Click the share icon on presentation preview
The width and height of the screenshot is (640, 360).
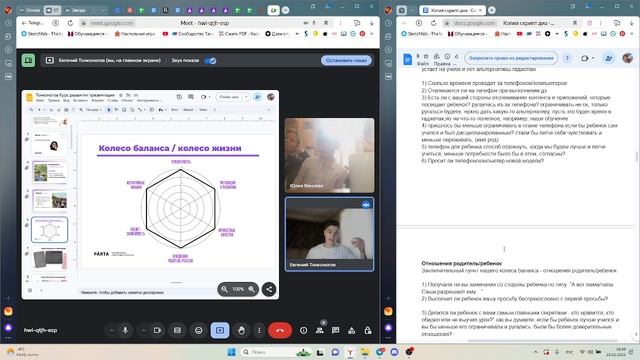click(269, 289)
